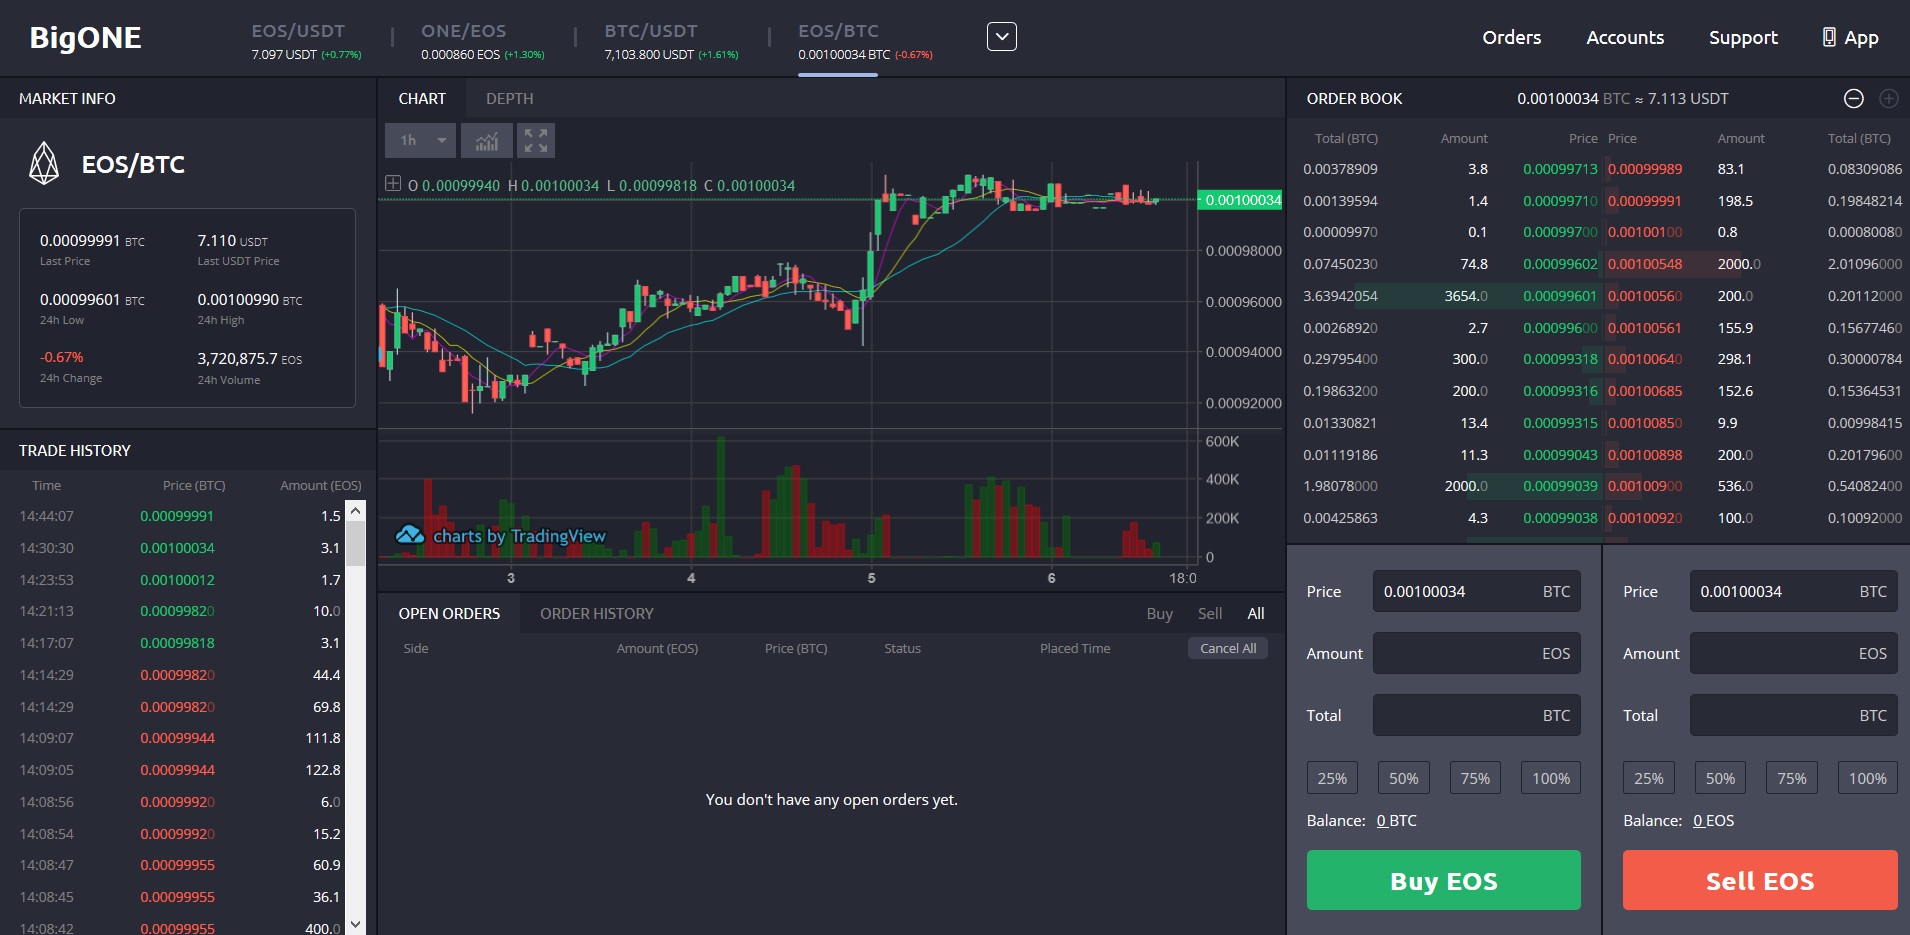Open chart indicators tool
The width and height of the screenshot is (1910, 935).
487,141
